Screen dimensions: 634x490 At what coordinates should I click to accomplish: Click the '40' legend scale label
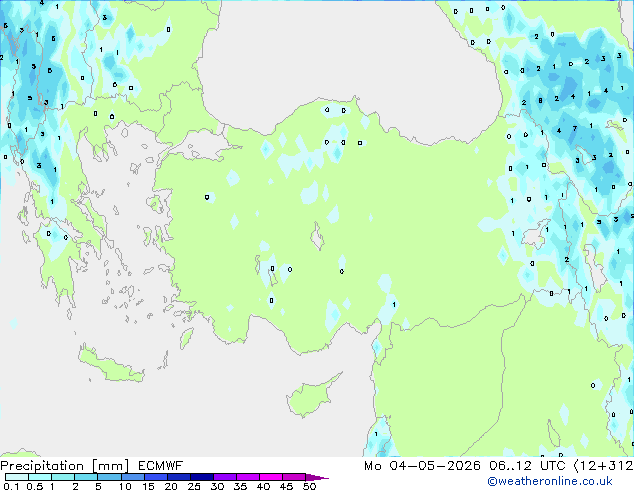[264, 486]
